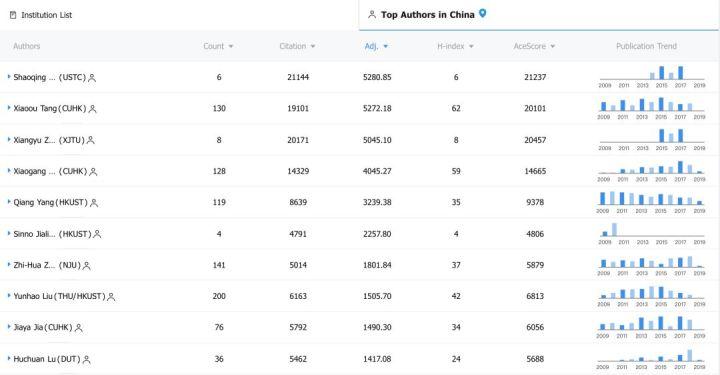
Task: Open profile icon for Qiang Yang (HKUST)
Action: point(94,202)
